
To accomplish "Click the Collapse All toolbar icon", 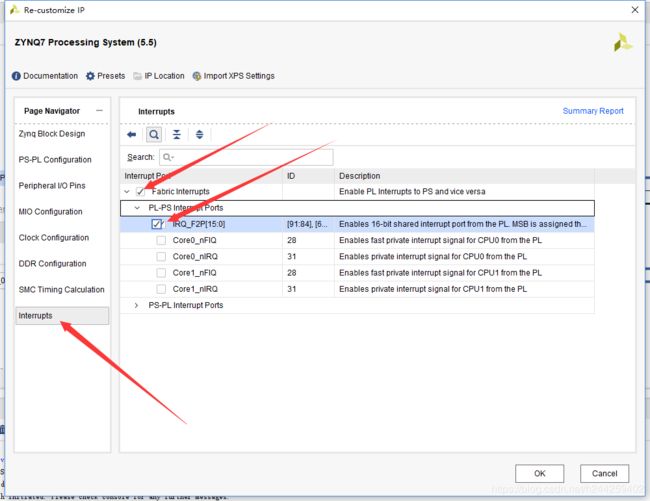I will 177,135.
